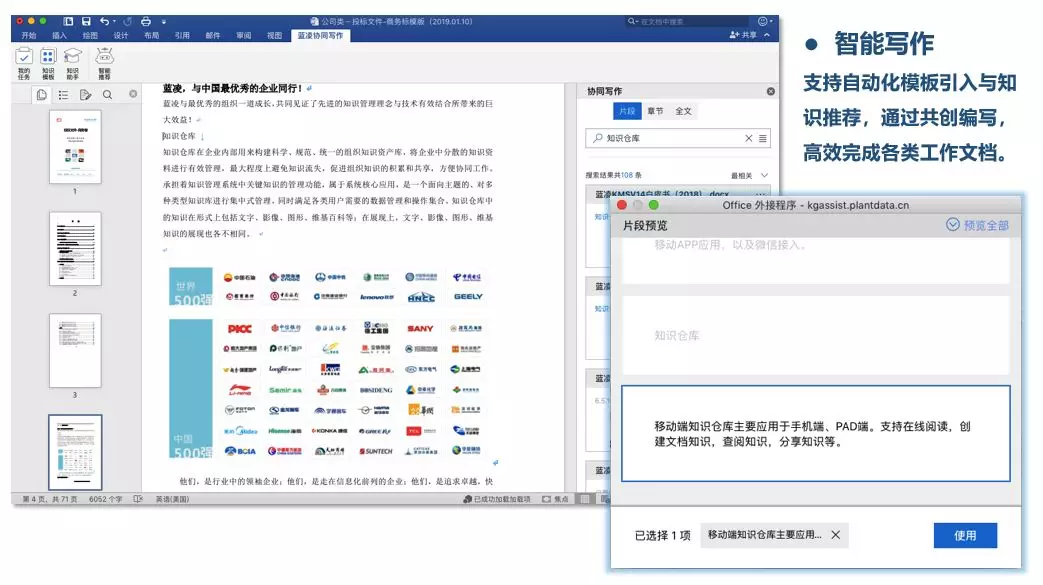Open the 最相关 sort dropdown
This screenshot has height=585, width=1043.
click(x=750, y=176)
